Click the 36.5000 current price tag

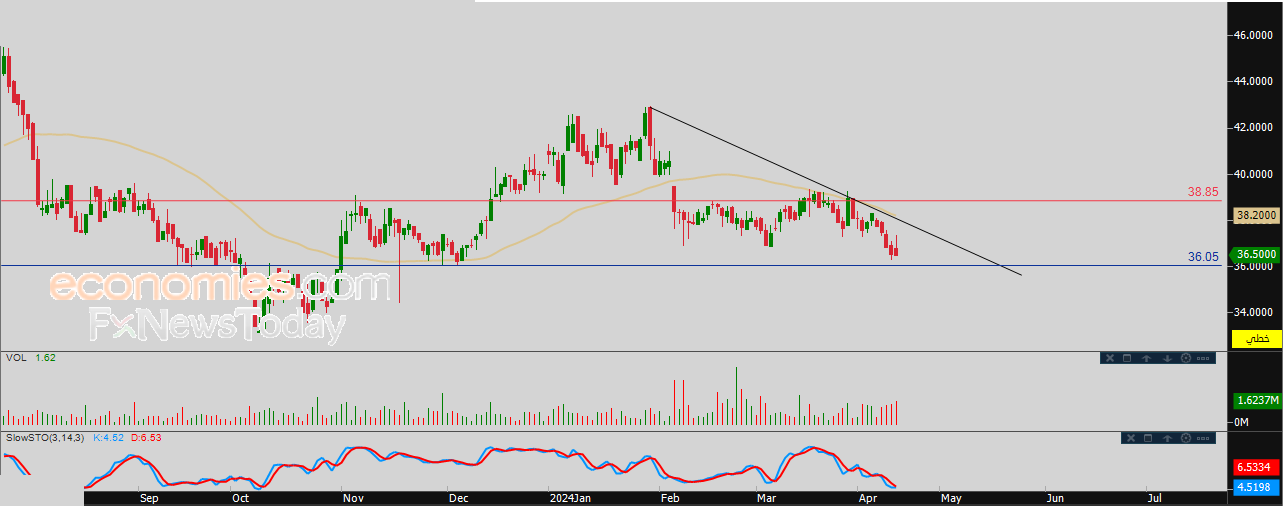1257,255
